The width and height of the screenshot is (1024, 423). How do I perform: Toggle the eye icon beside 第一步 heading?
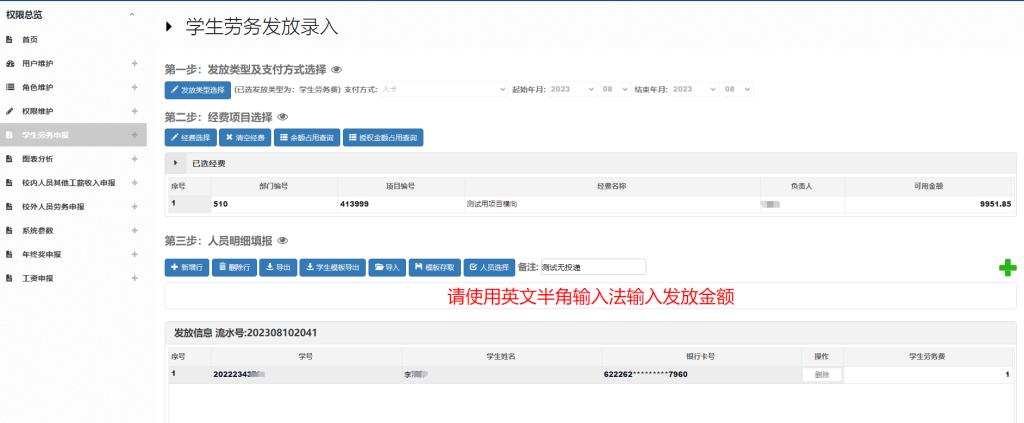(337, 70)
